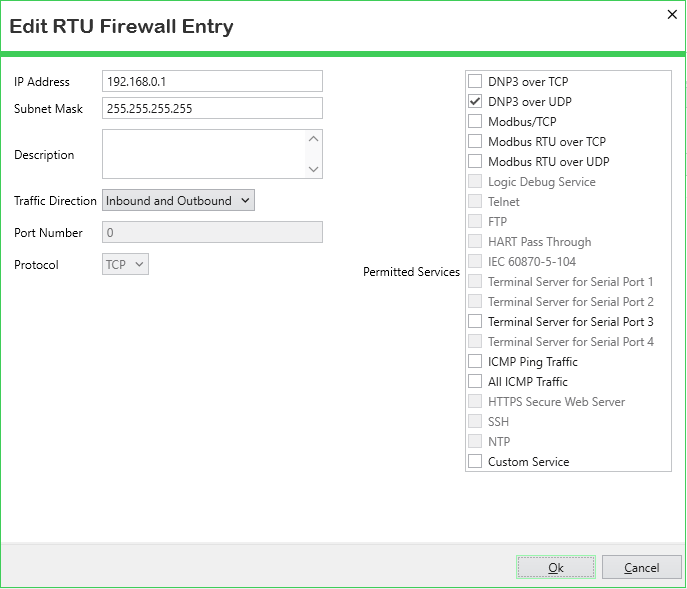Uncheck DNP3 over UDP service
Image resolution: width=687 pixels, height=589 pixels.
[475, 102]
